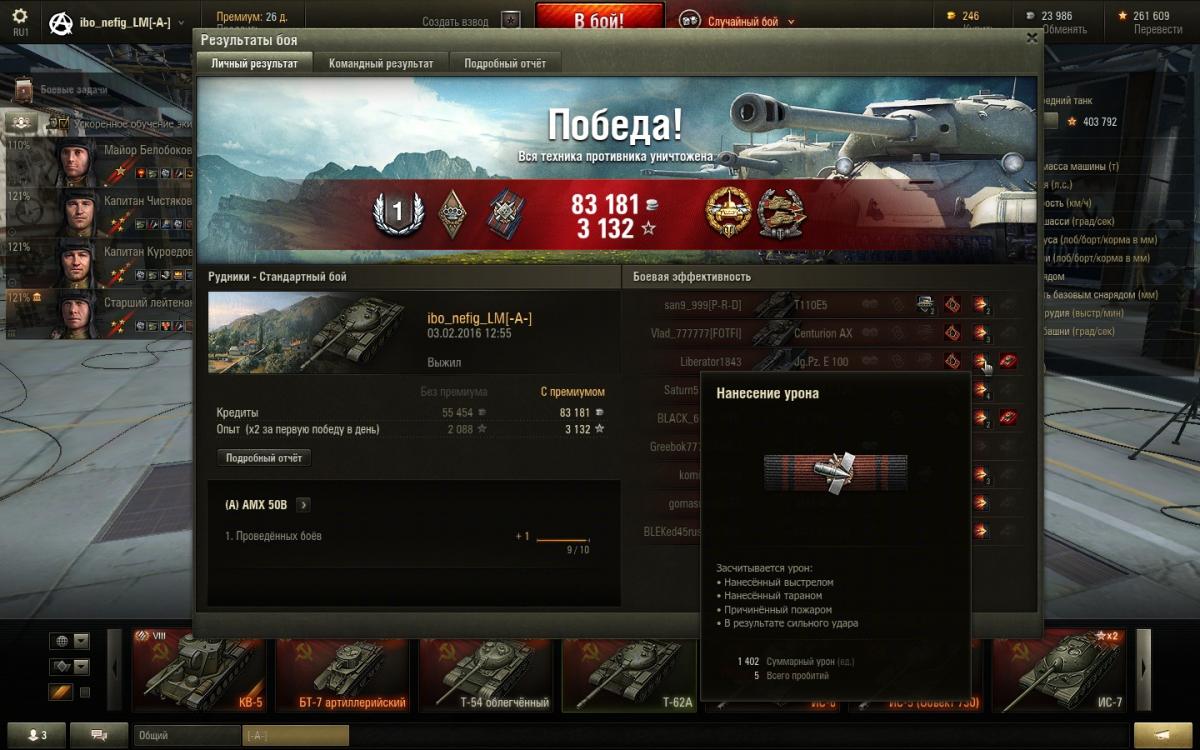Open the vehicle type filter dropdown
This screenshot has width=1200, height=750.
(69, 666)
